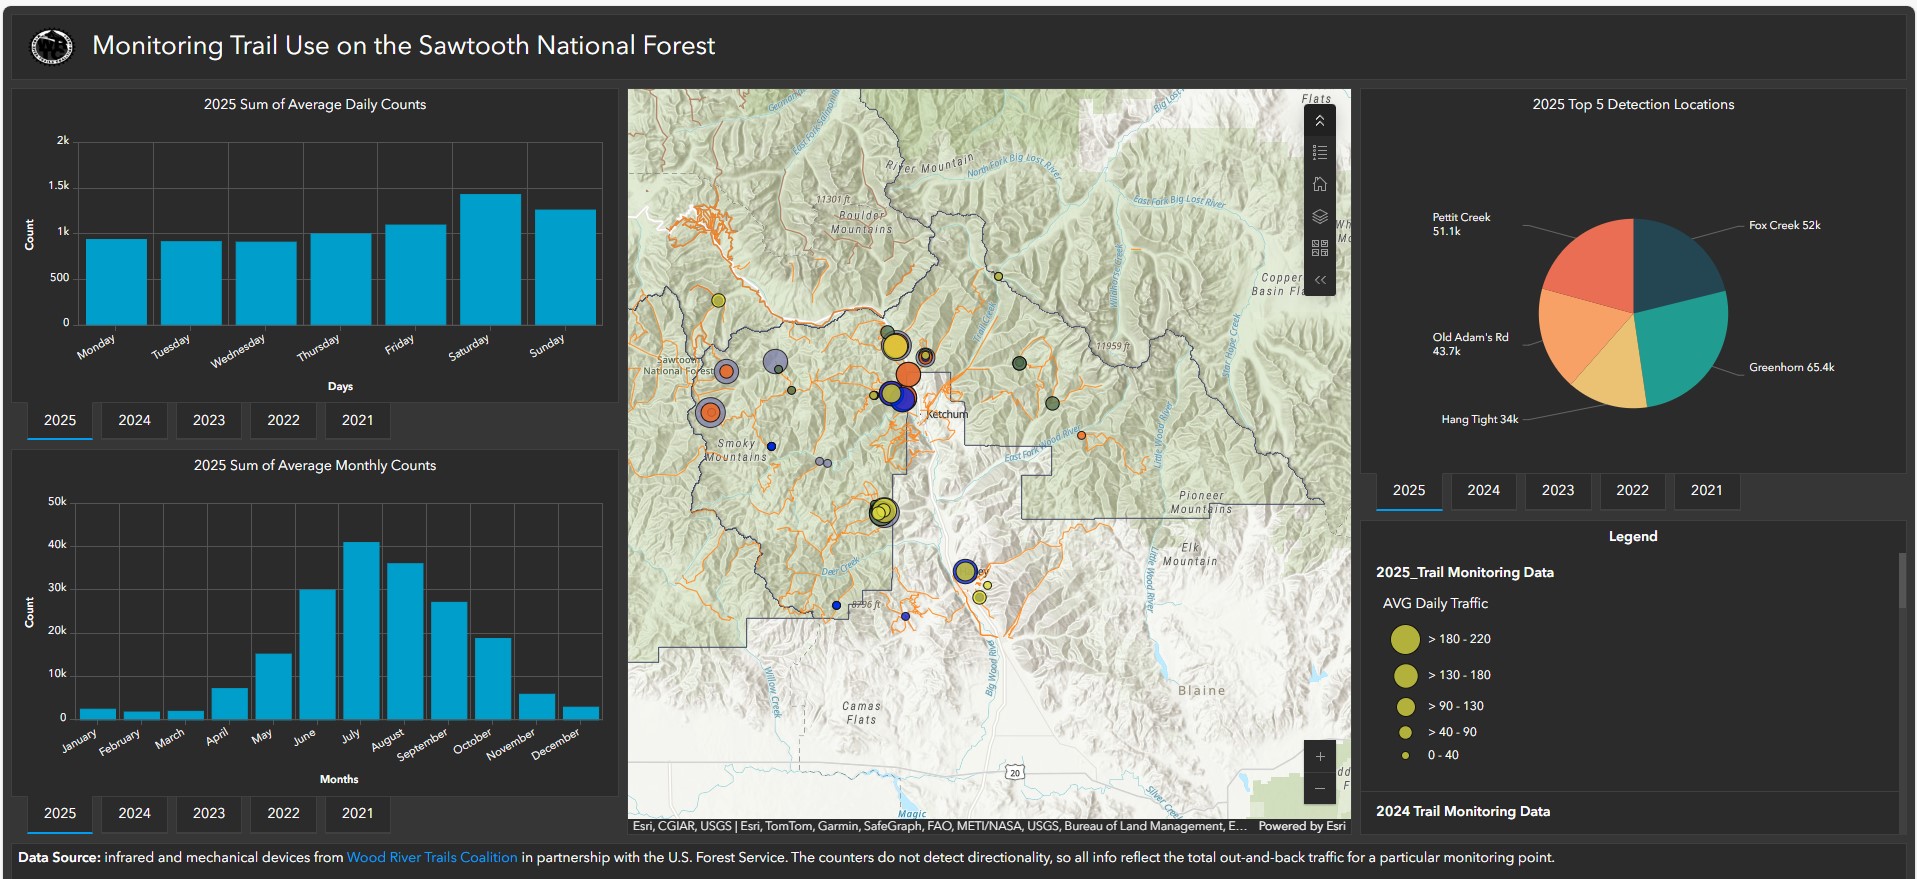Image resolution: width=1917 pixels, height=879 pixels.
Task: Show 2022 top 5 detection locations
Action: 1631,490
